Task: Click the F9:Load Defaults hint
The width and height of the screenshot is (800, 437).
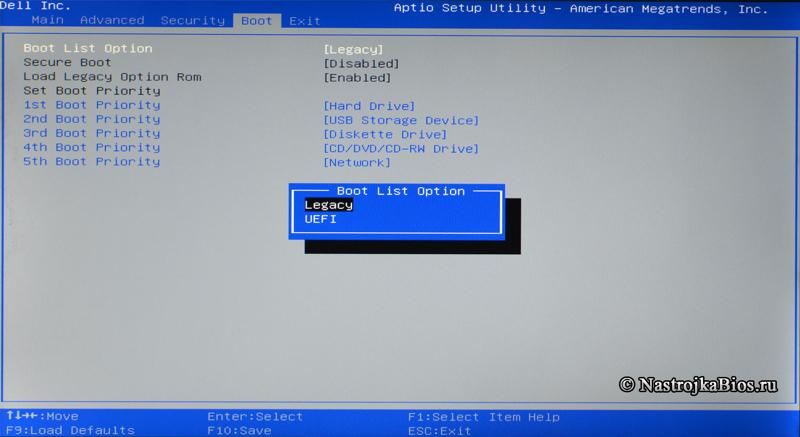Action: coord(70,430)
